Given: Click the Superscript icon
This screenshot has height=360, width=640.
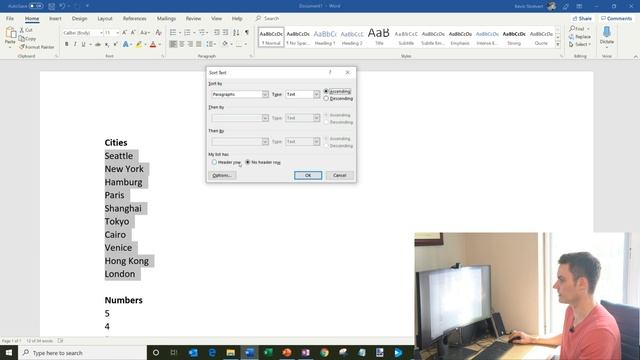Looking at the screenshot, I should (116, 44).
